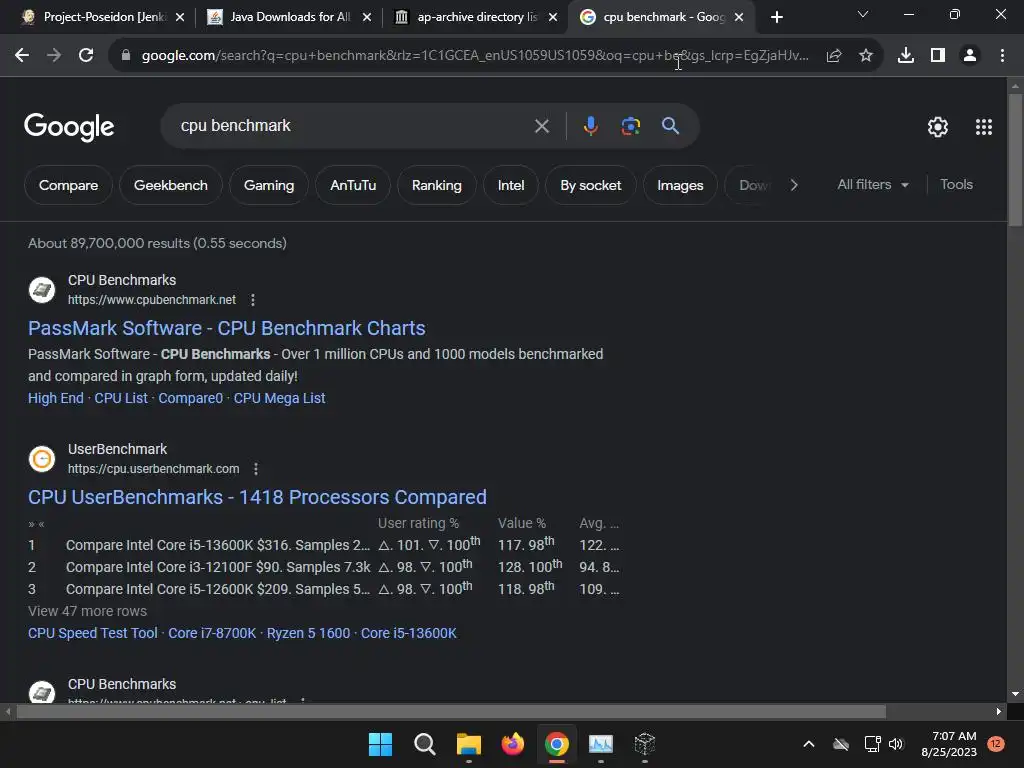Open File Explorer from taskbar

pyautogui.click(x=468, y=744)
